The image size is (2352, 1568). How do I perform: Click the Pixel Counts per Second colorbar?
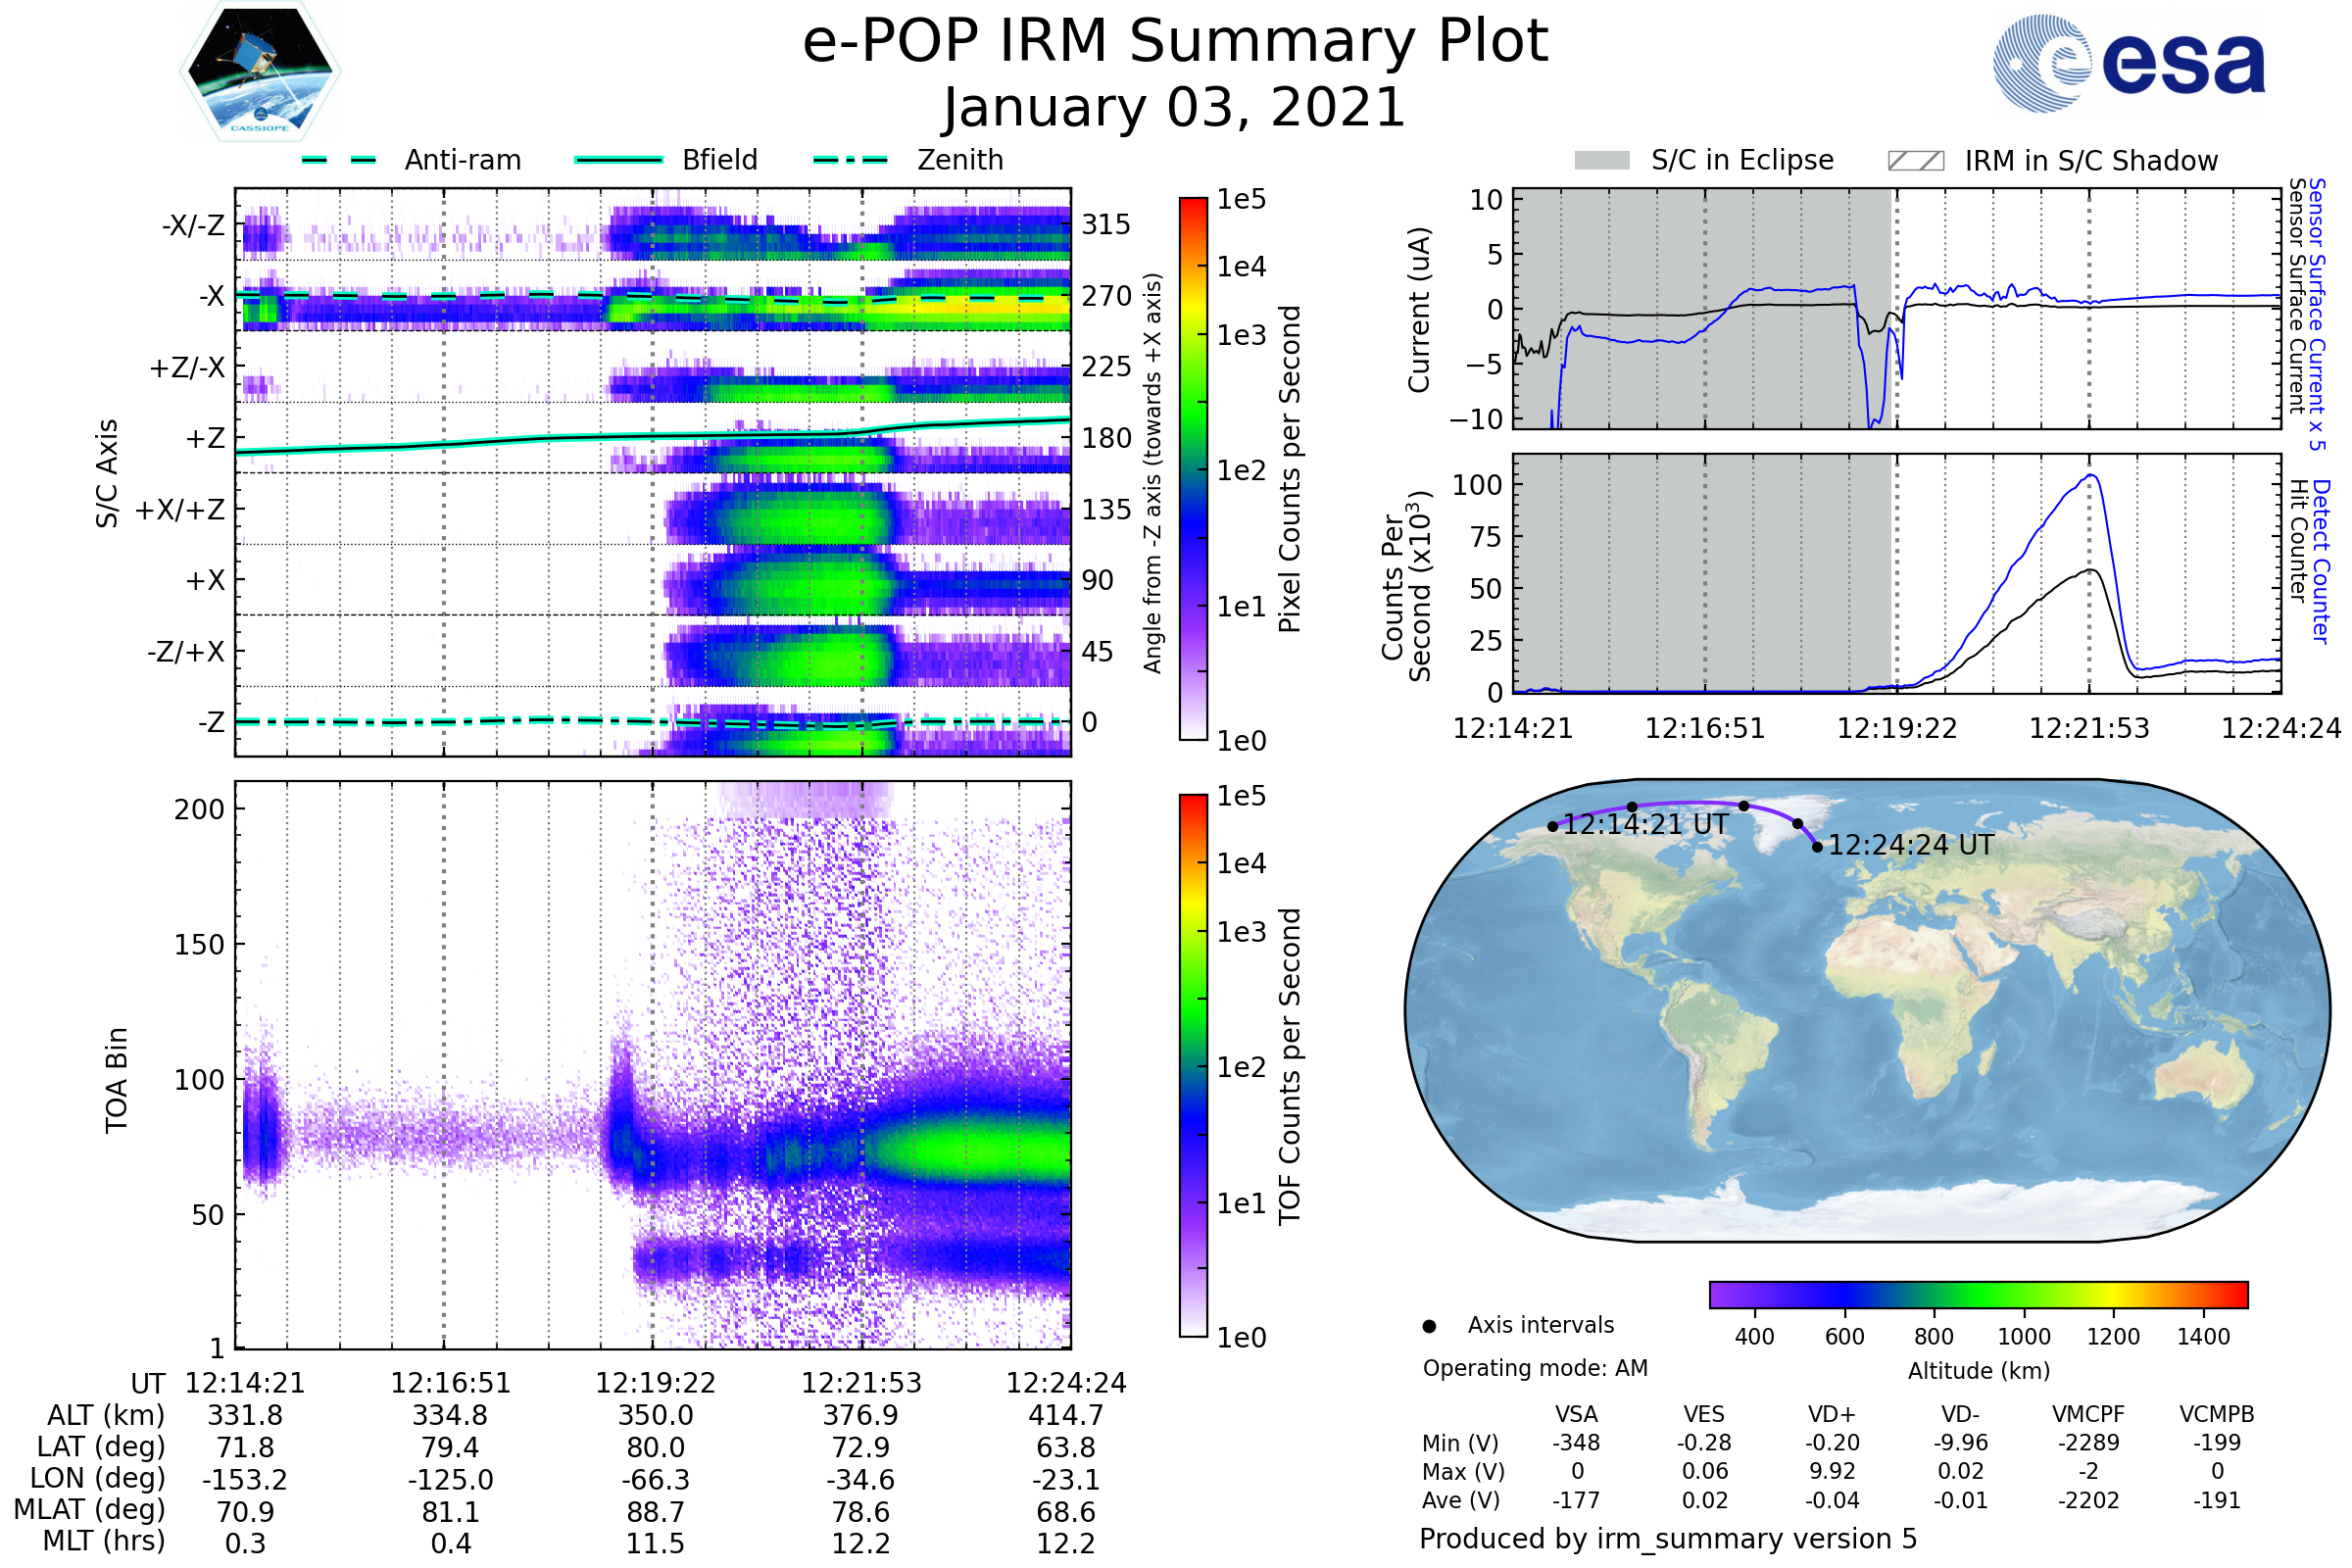pyautogui.click(x=1193, y=468)
